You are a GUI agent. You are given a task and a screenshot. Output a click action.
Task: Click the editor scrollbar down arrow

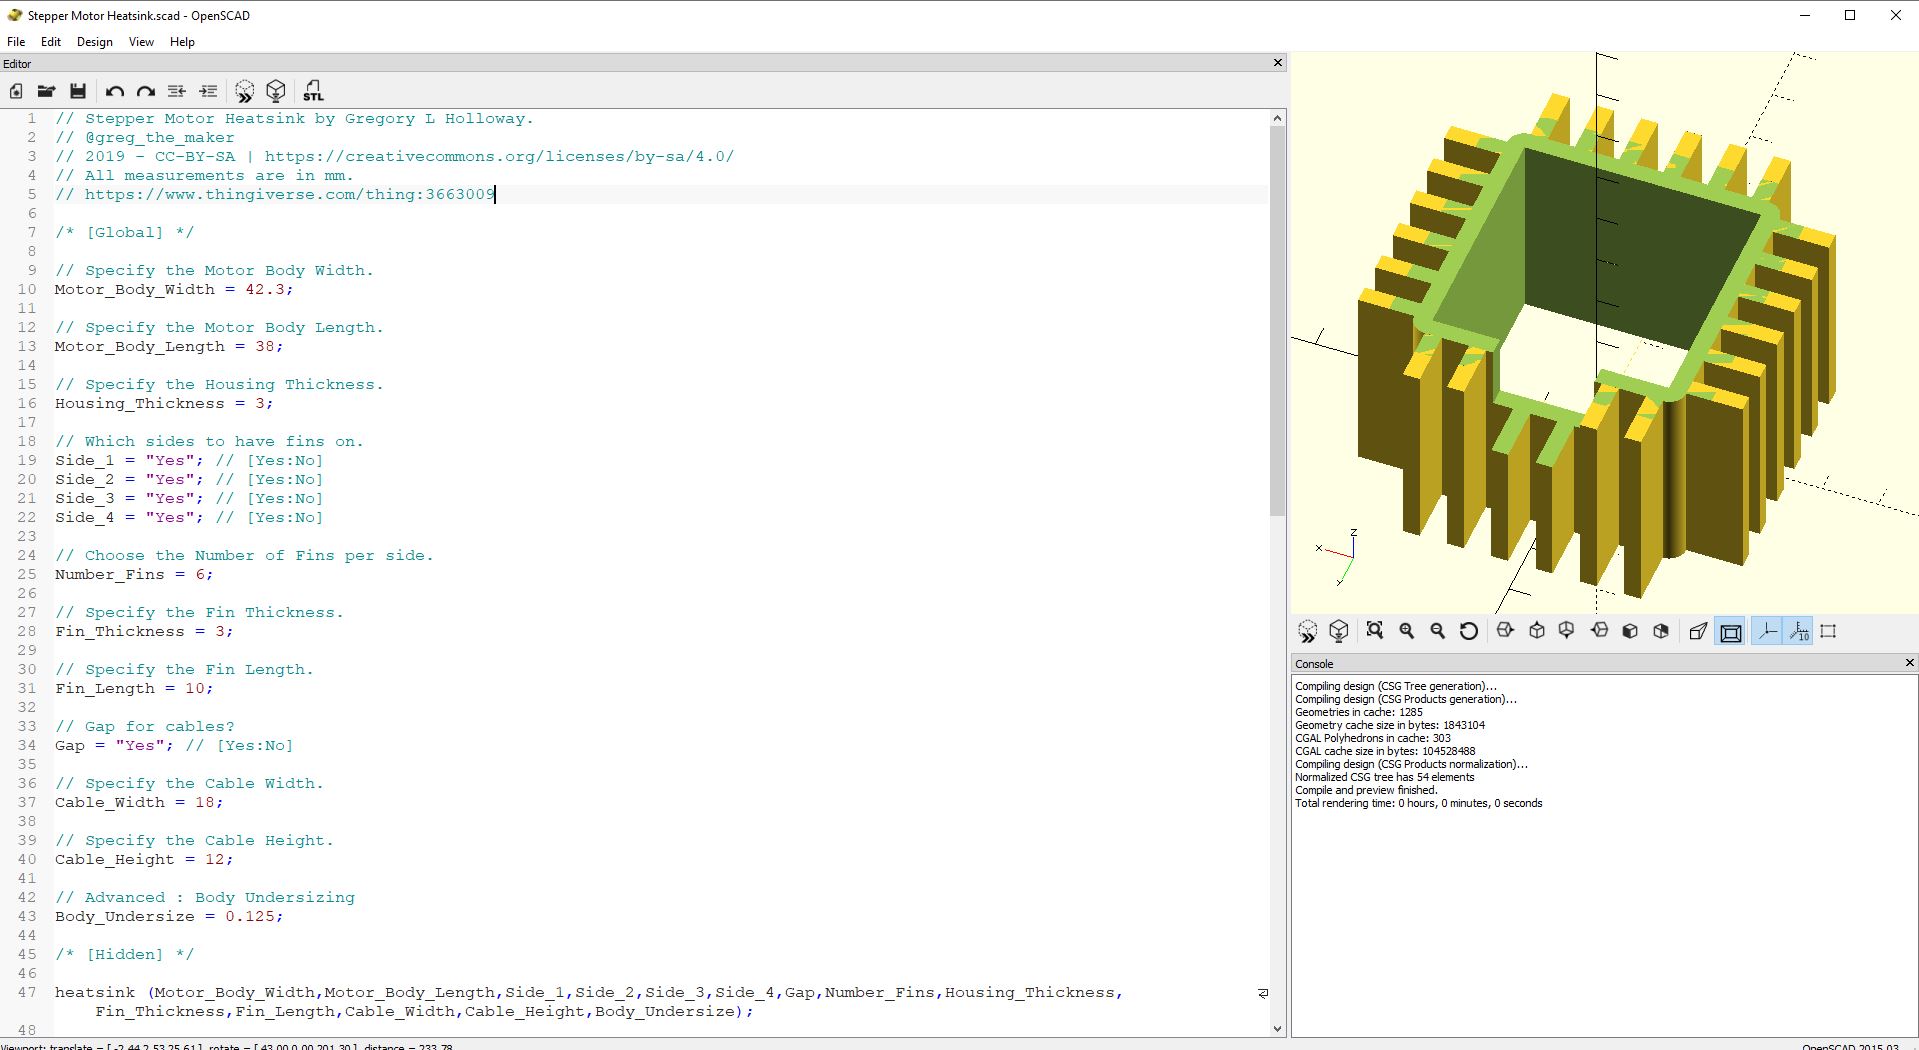1277,1028
